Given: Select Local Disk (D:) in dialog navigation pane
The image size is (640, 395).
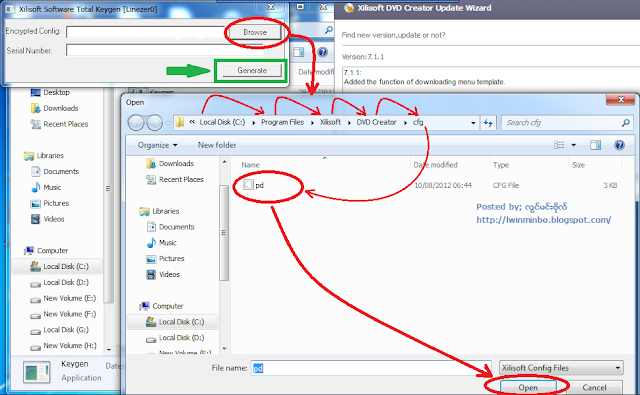Looking at the screenshot, I should tap(175, 338).
